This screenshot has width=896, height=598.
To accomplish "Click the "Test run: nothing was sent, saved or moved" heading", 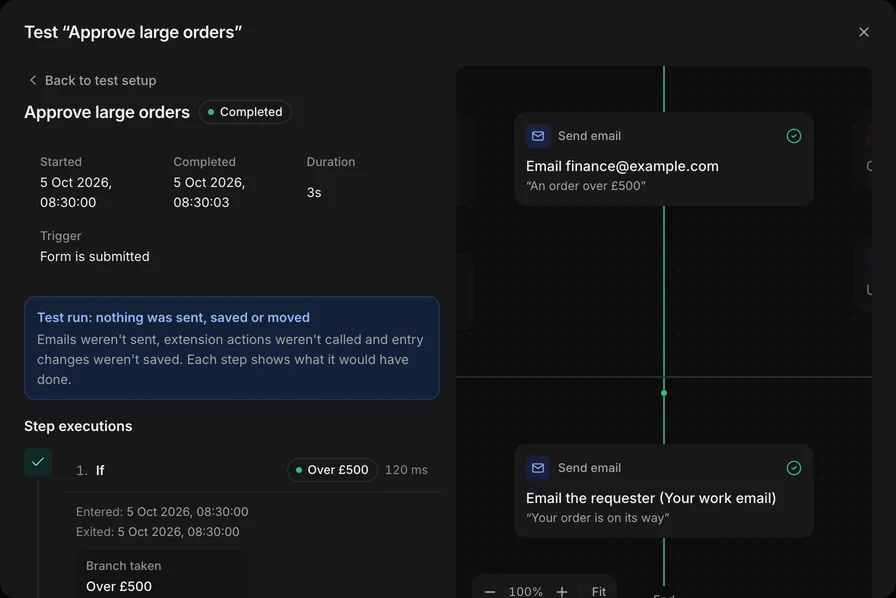I will point(174,318).
